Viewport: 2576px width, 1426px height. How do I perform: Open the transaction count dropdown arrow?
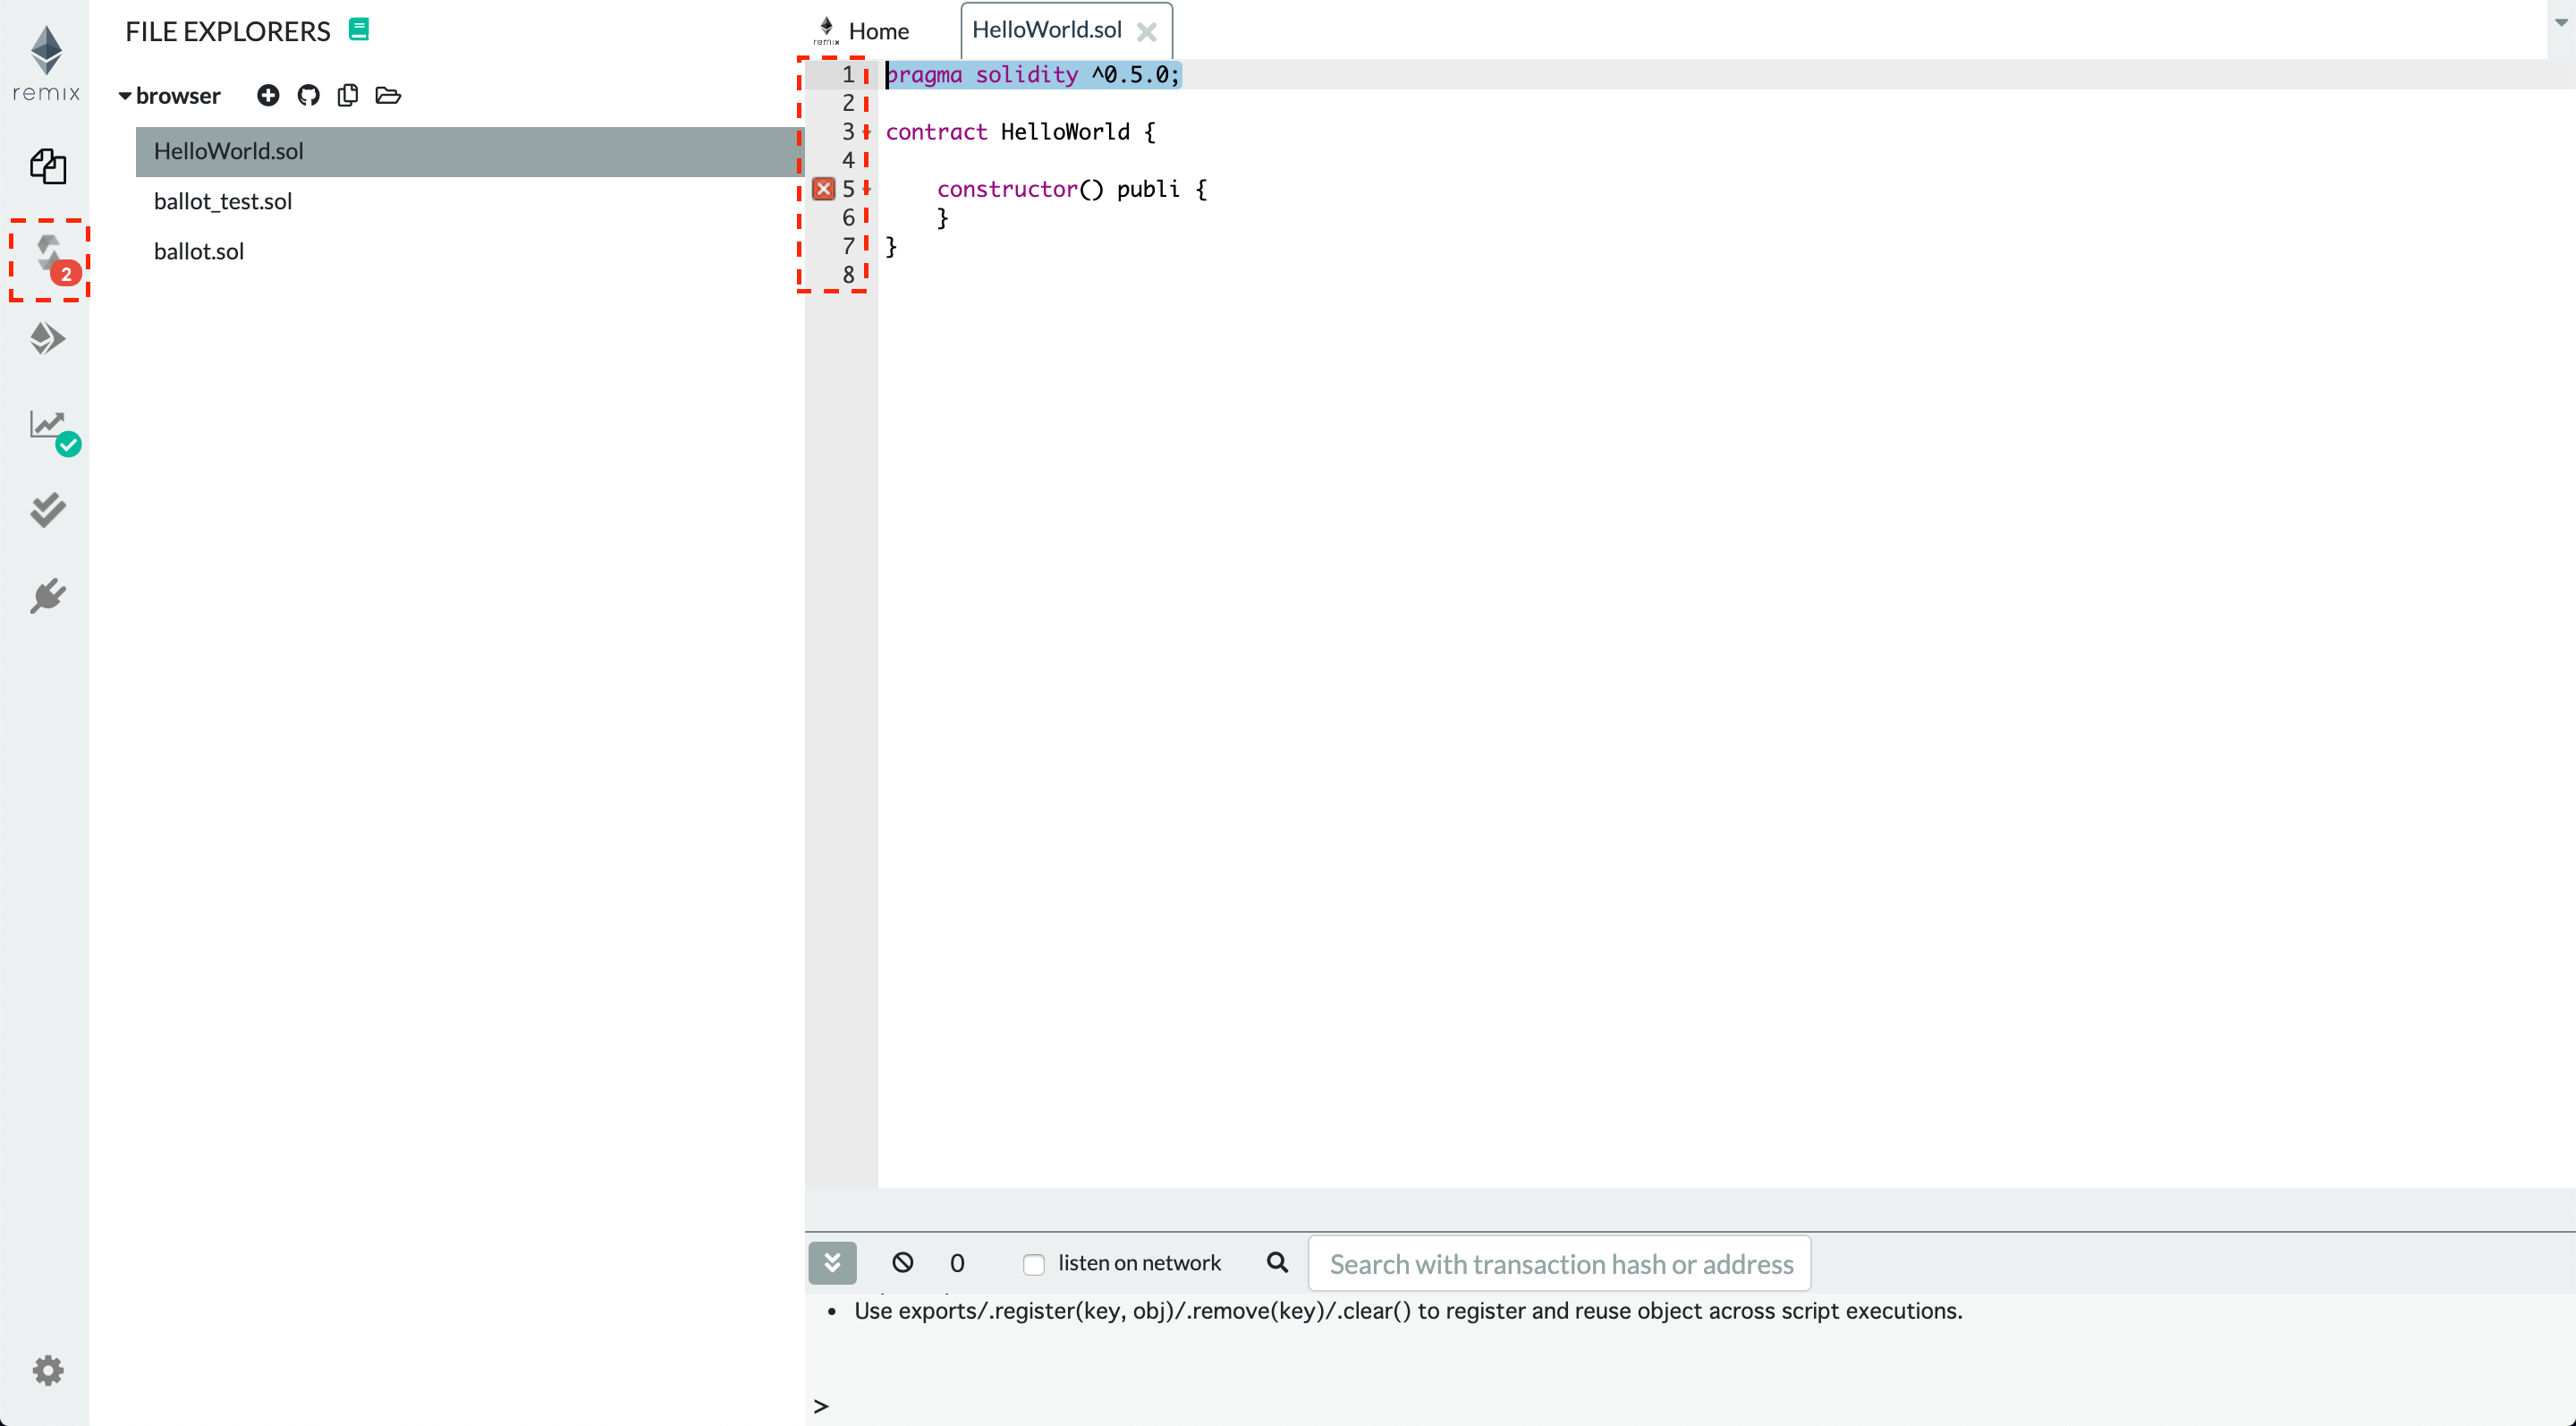(832, 1260)
